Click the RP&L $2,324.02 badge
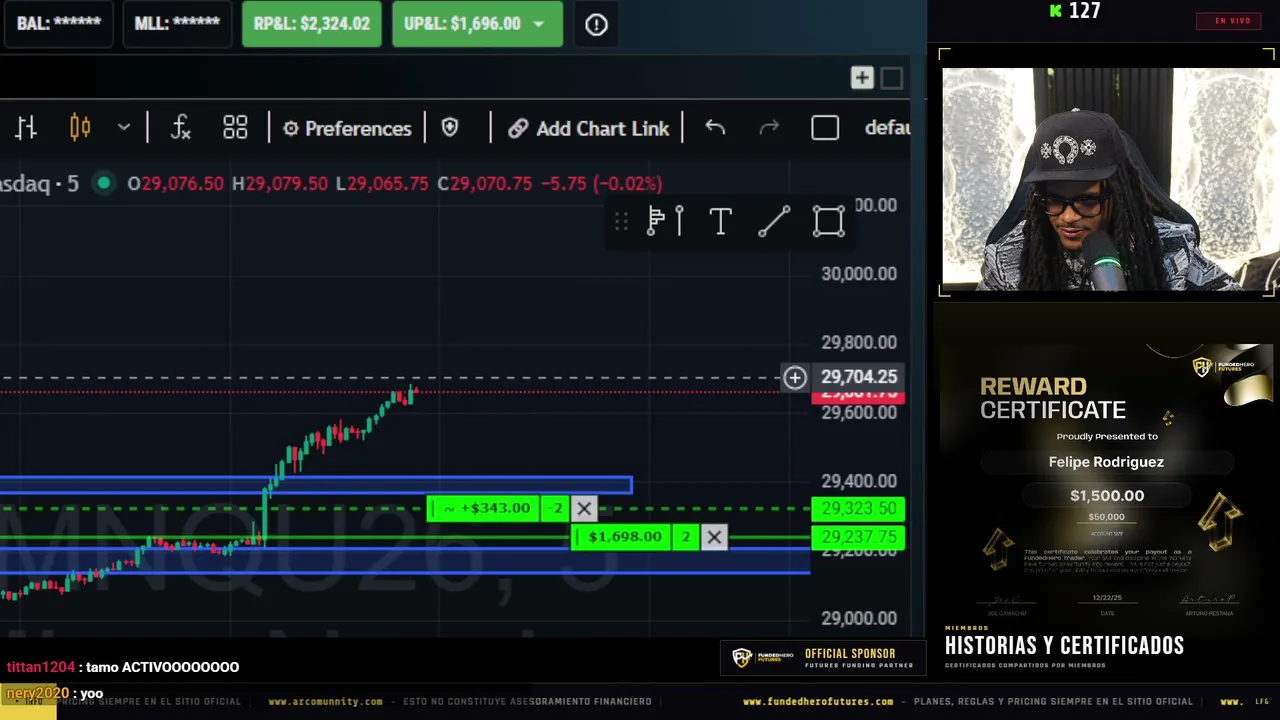 tap(312, 24)
